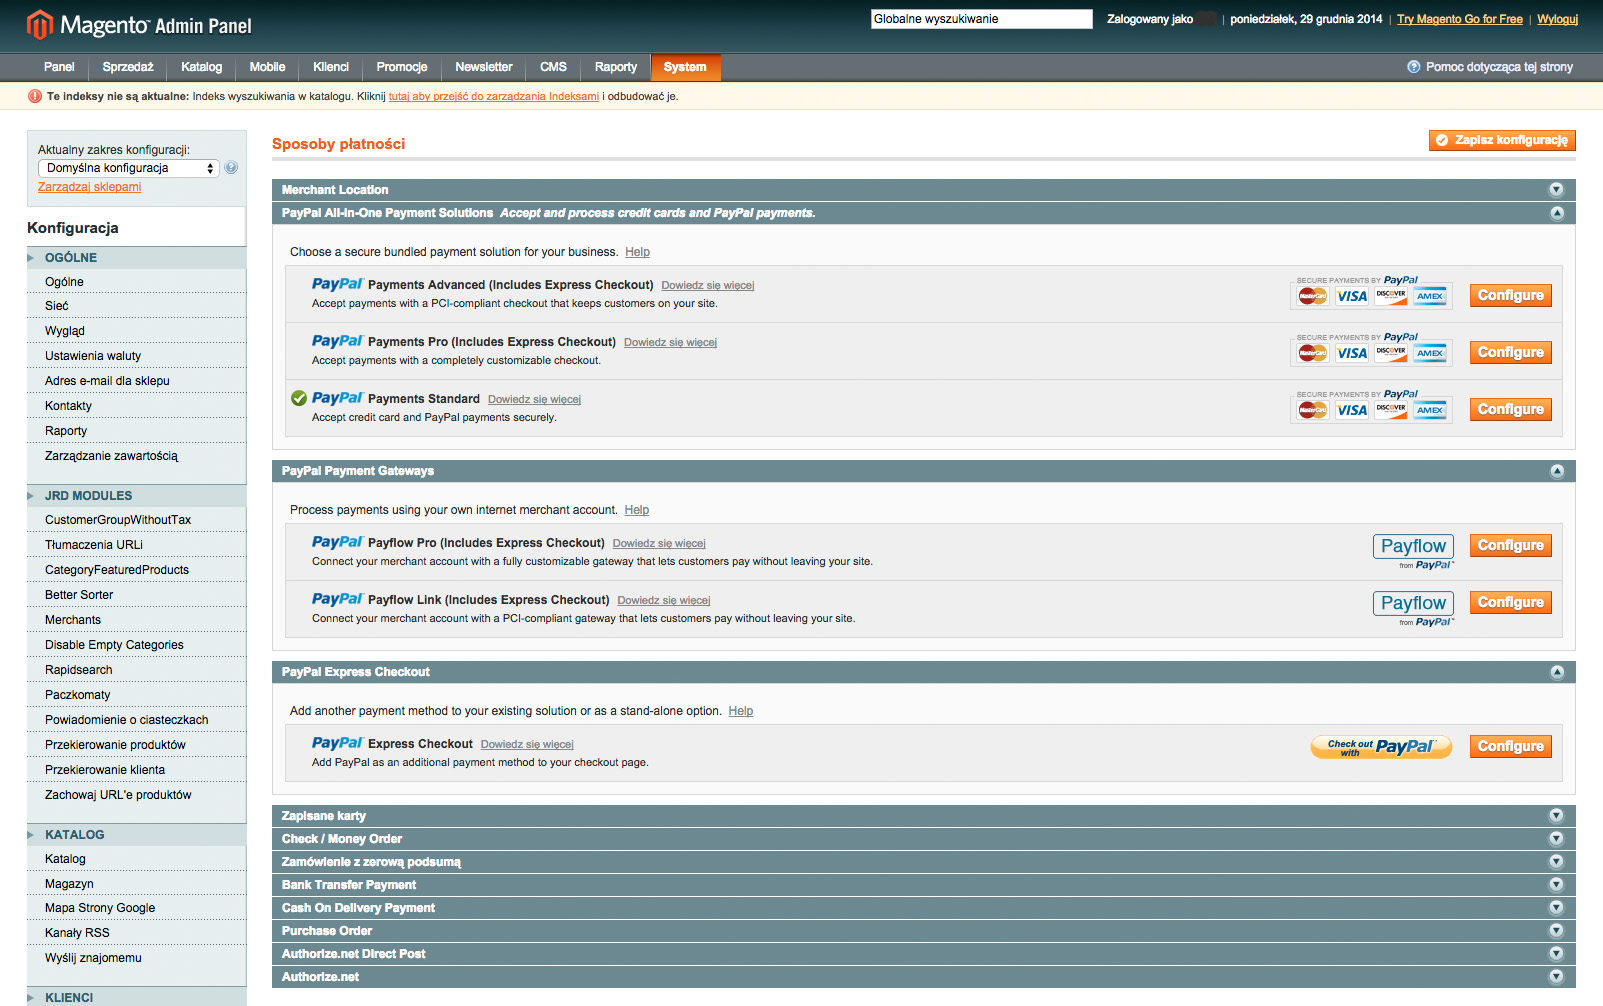Configure Payflow Link
Viewport: 1603px width, 1006px height.
(1510, 602)
